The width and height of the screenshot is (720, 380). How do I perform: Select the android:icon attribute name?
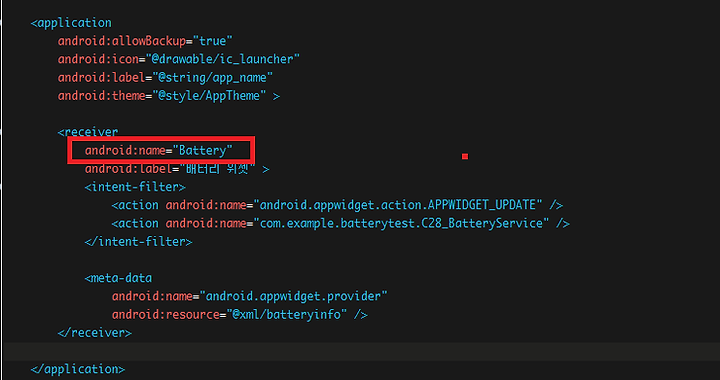[x=98, y=59]
